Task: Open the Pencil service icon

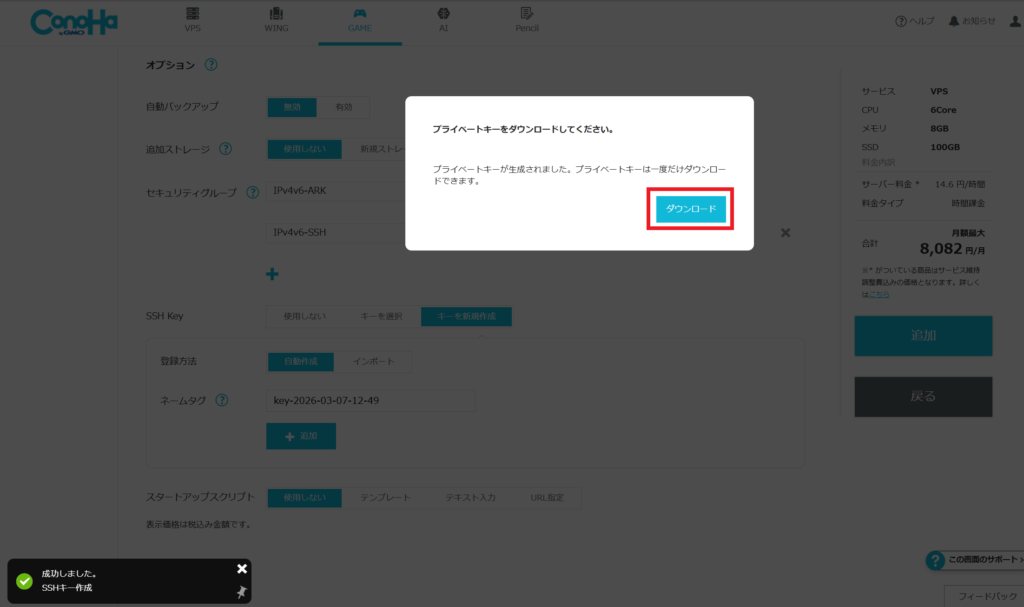Action: (526, 19)
